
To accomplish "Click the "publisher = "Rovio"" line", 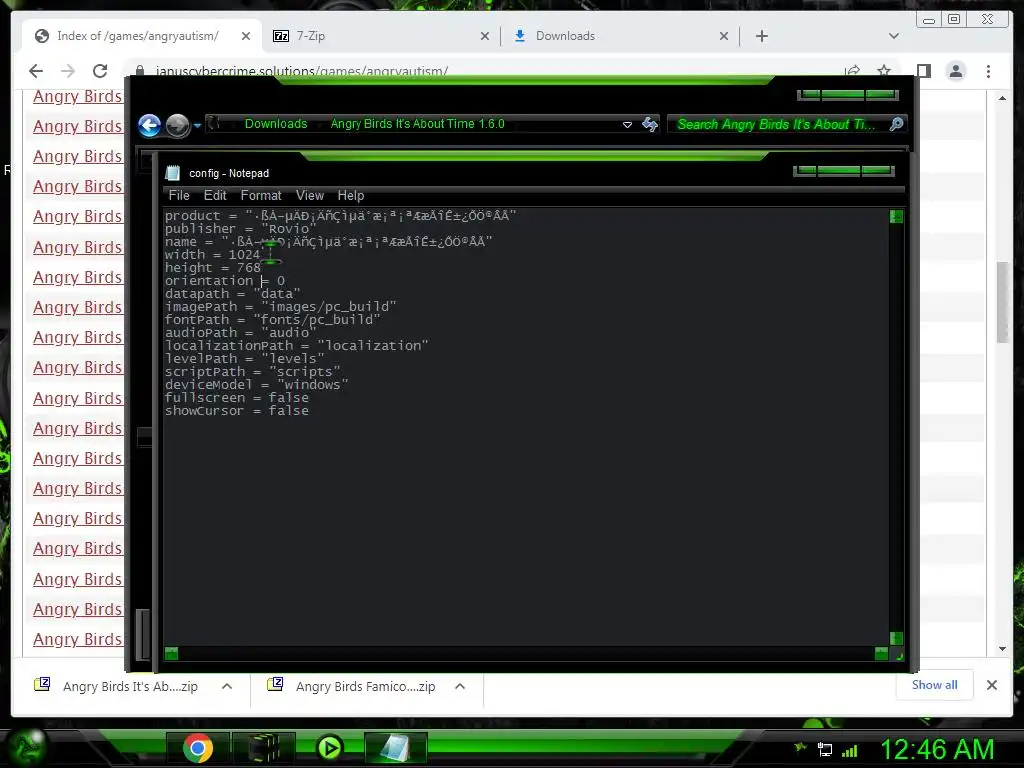I will tap(240, 229).
